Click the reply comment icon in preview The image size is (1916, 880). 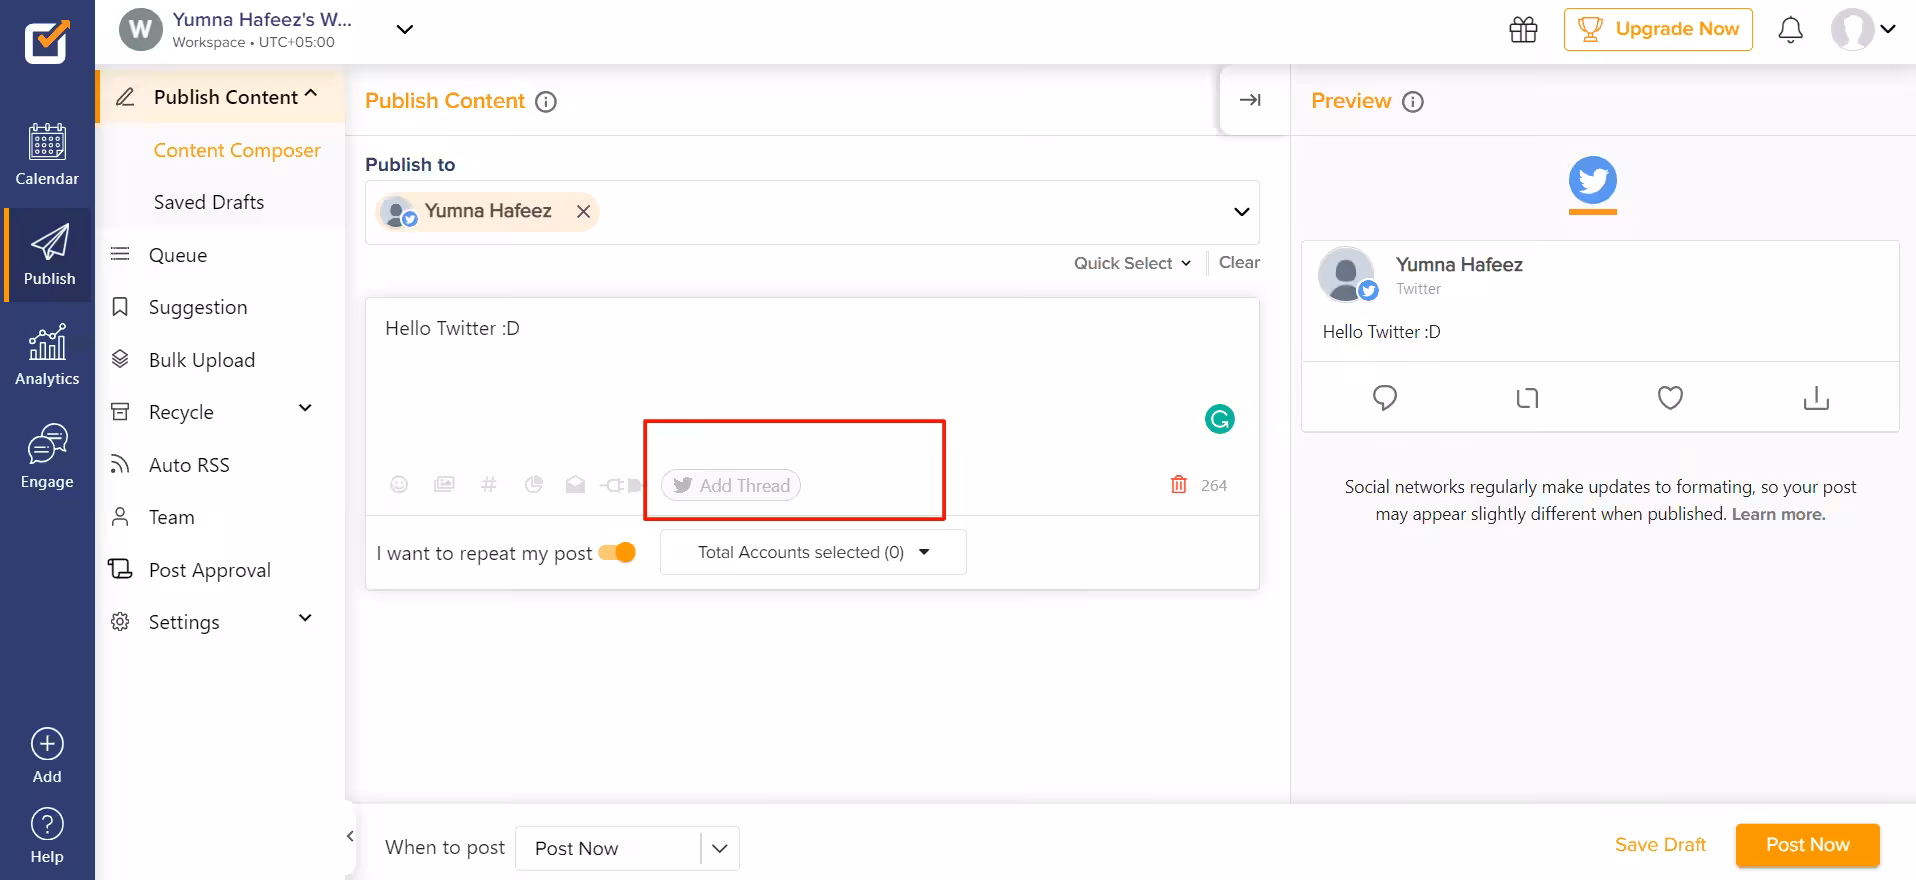click(x=1385, y=398)
